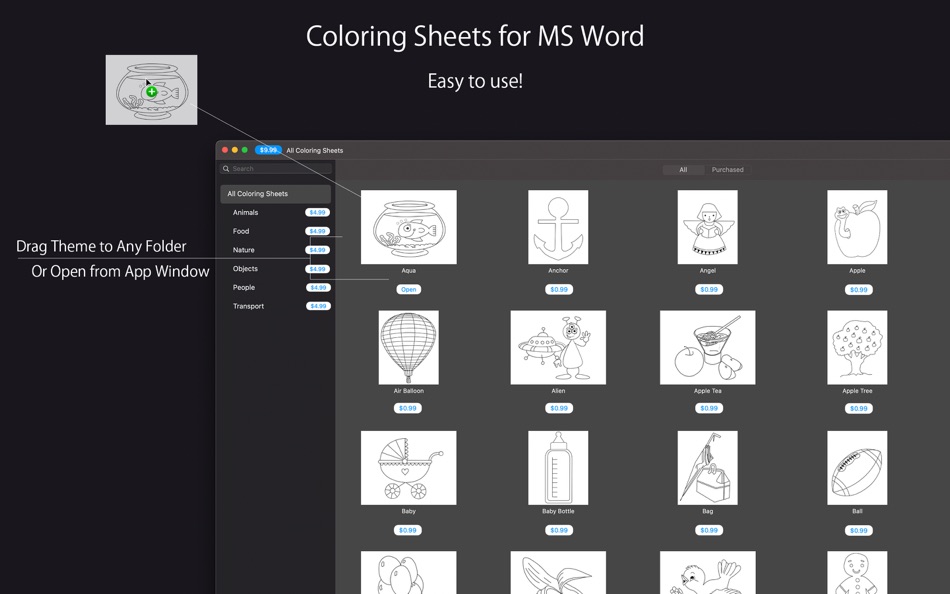Buy Apple Tree sheet with $0.99 button
This screenshot has width=950, height=594.
click(858, 409)
